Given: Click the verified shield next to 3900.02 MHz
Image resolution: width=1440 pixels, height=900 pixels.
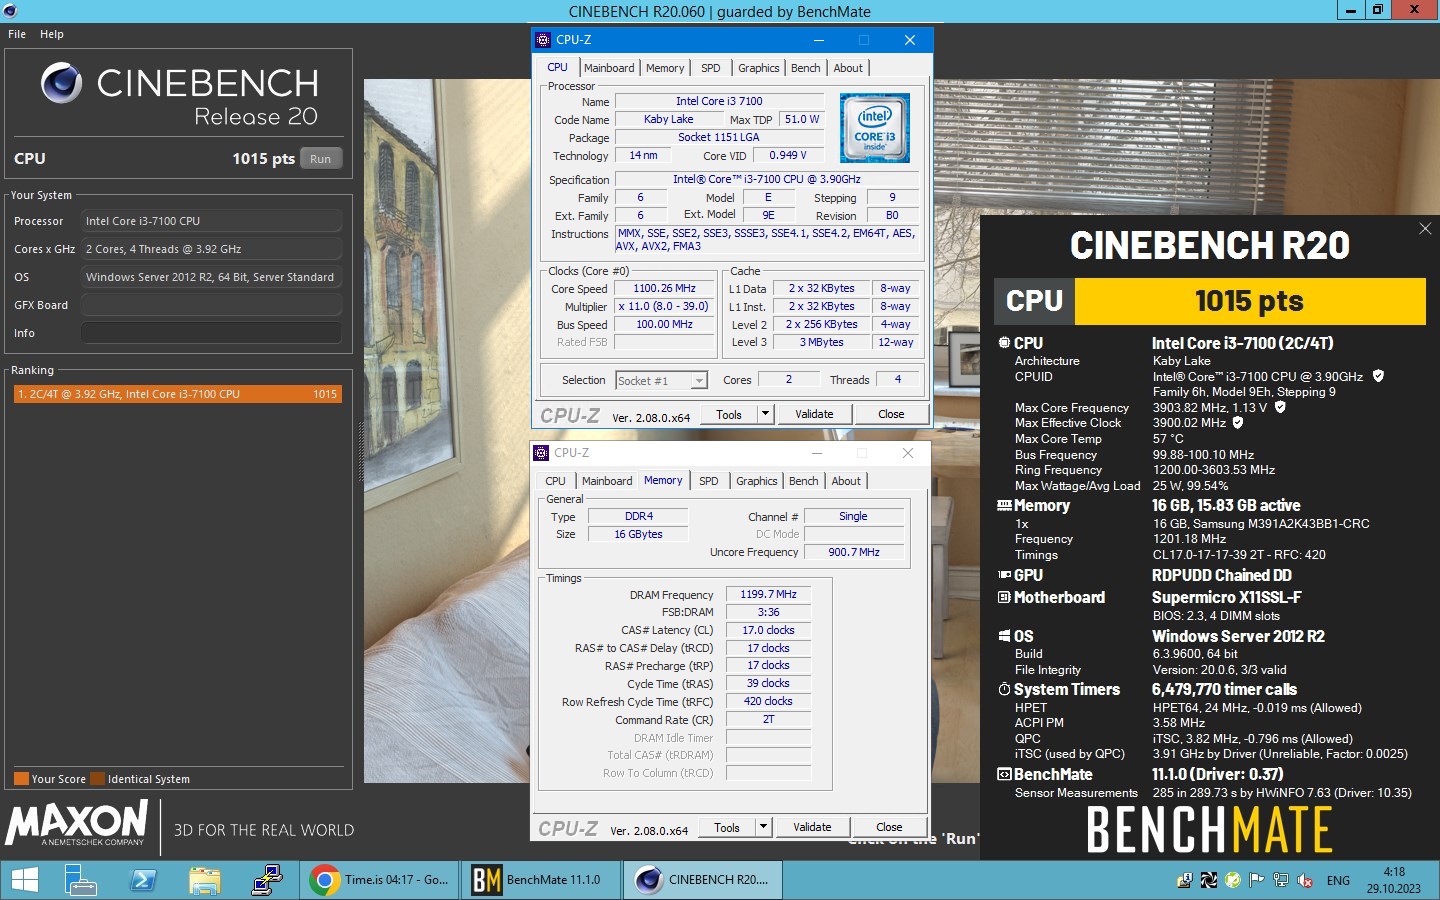Looking at the screenshot, I should pos(1237,422).
